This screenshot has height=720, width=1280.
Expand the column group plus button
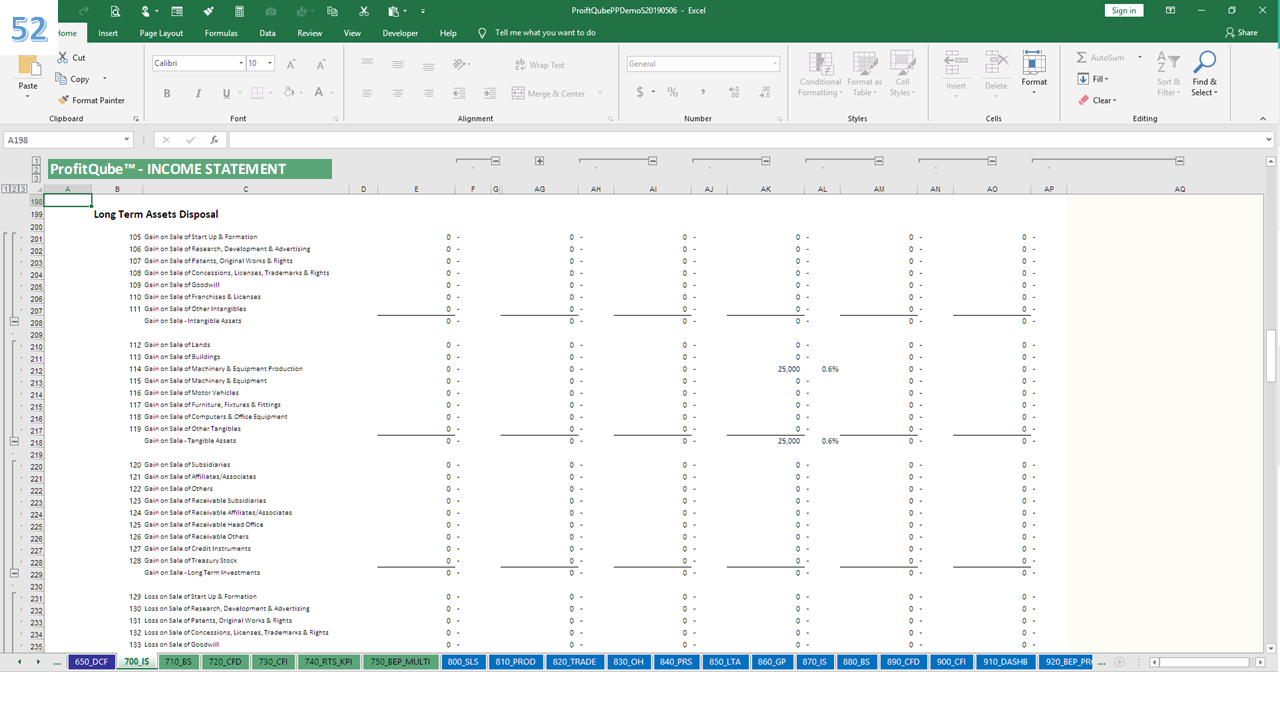coord(539,161)
